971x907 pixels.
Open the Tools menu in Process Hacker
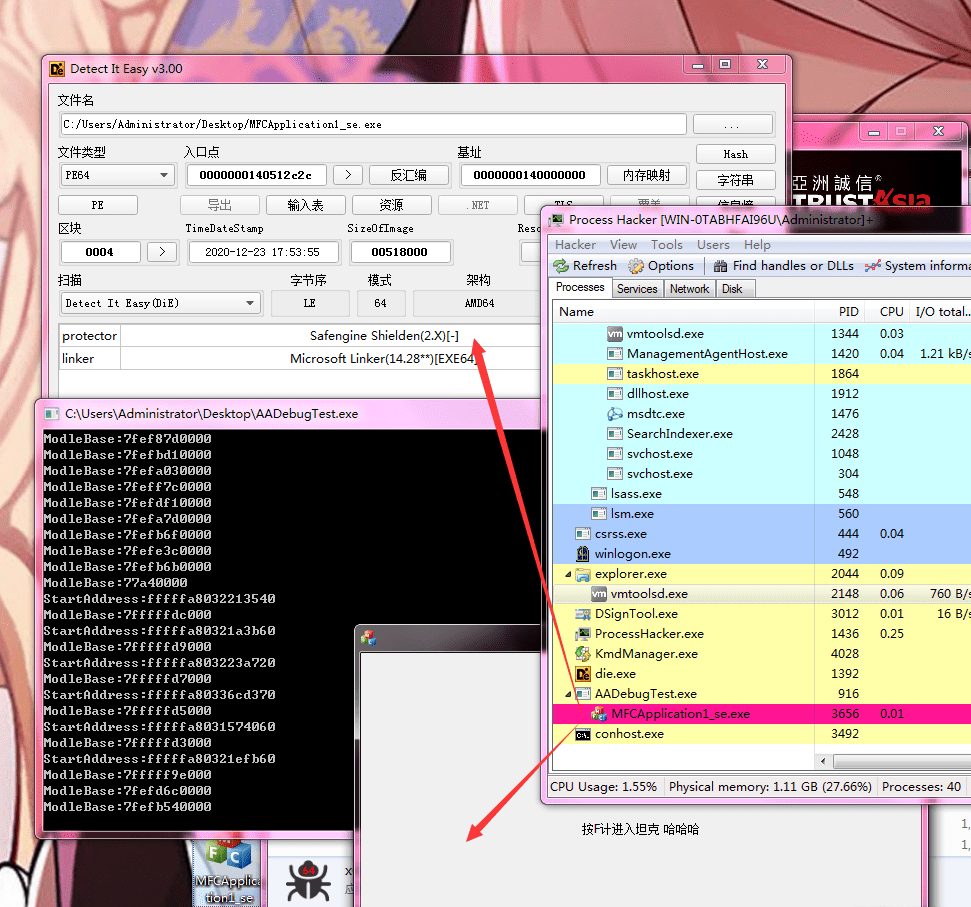(x=666, y=245)
